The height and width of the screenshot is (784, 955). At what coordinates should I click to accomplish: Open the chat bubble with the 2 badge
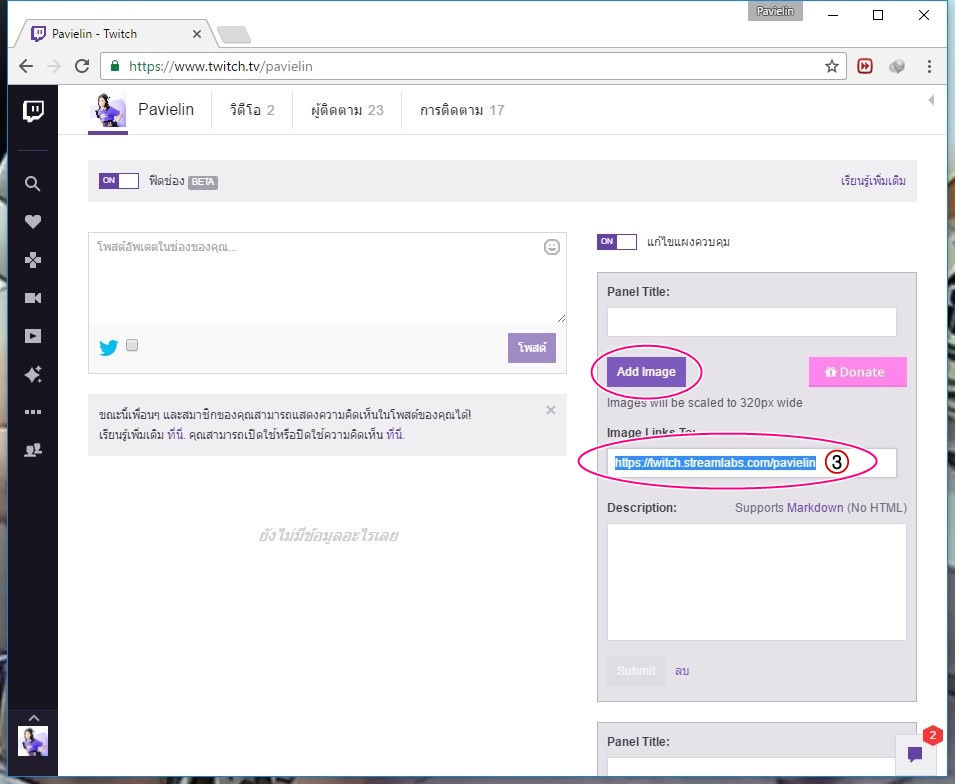pos(915,755)
